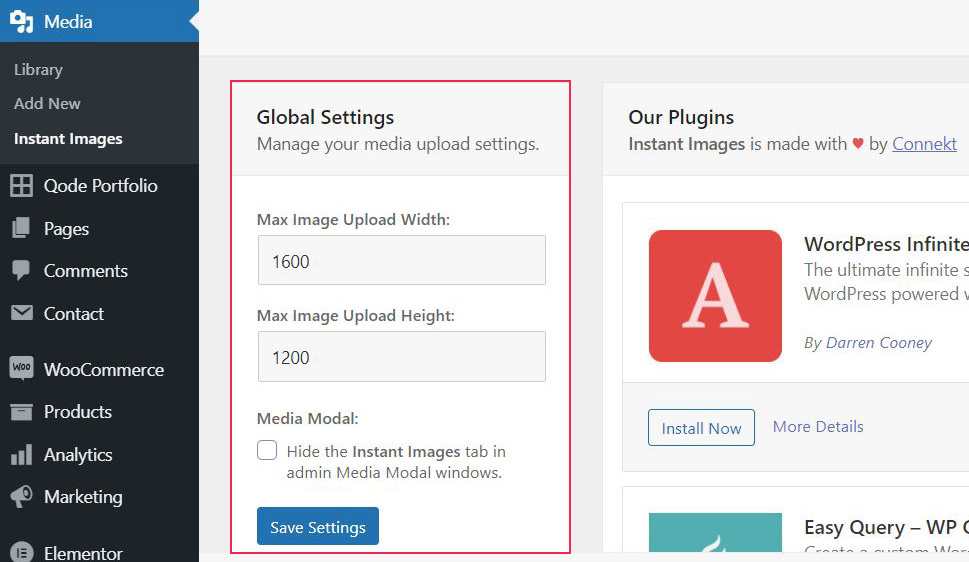Click the WordPress Infinite Scroll plugin logo
Screen dimensions: 969x562
tap(715, 296)
